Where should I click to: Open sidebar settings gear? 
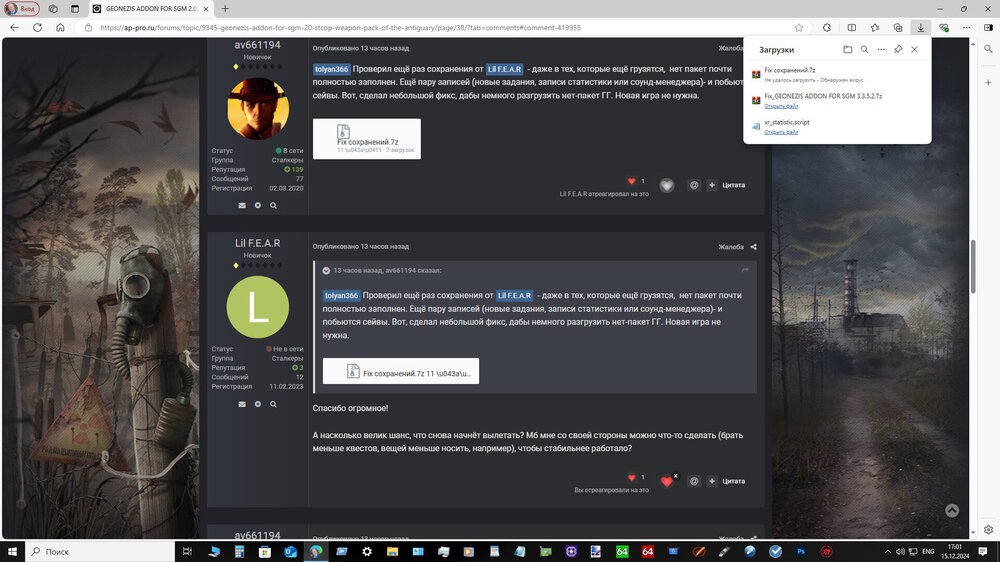988,529
